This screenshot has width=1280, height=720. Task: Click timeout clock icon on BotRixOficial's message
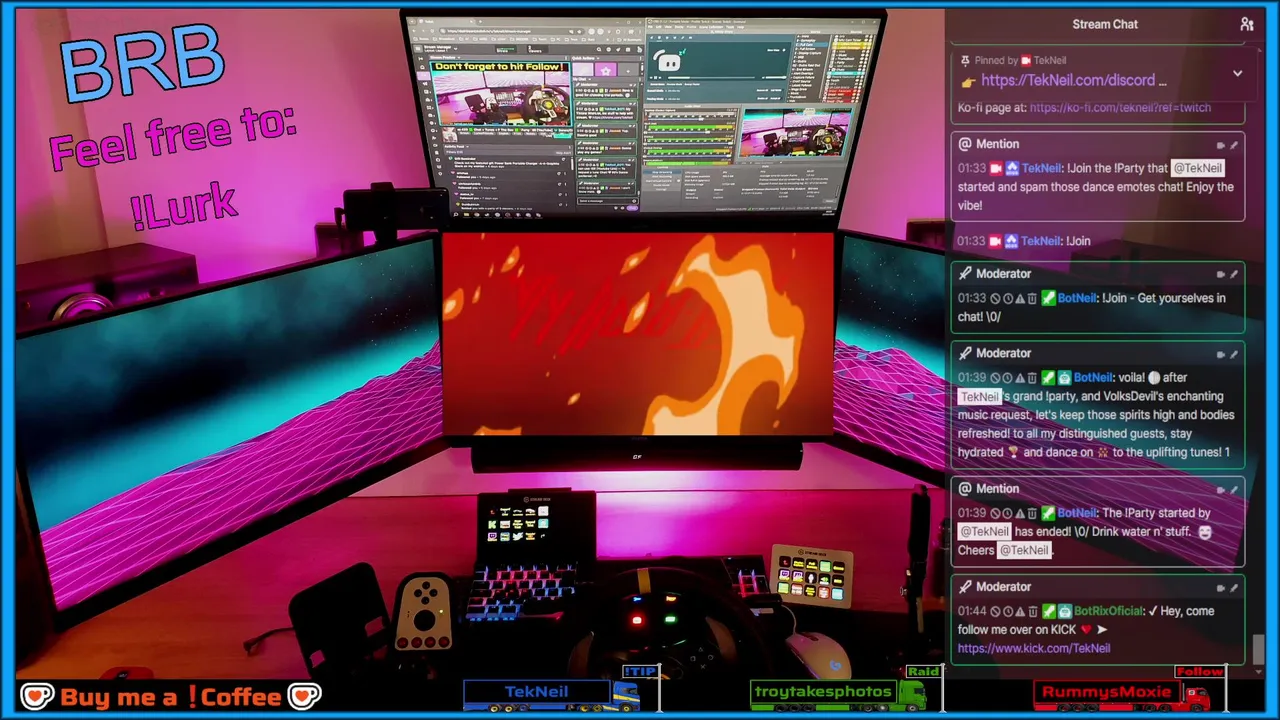pyautogui.click(x=1008, y=611)
